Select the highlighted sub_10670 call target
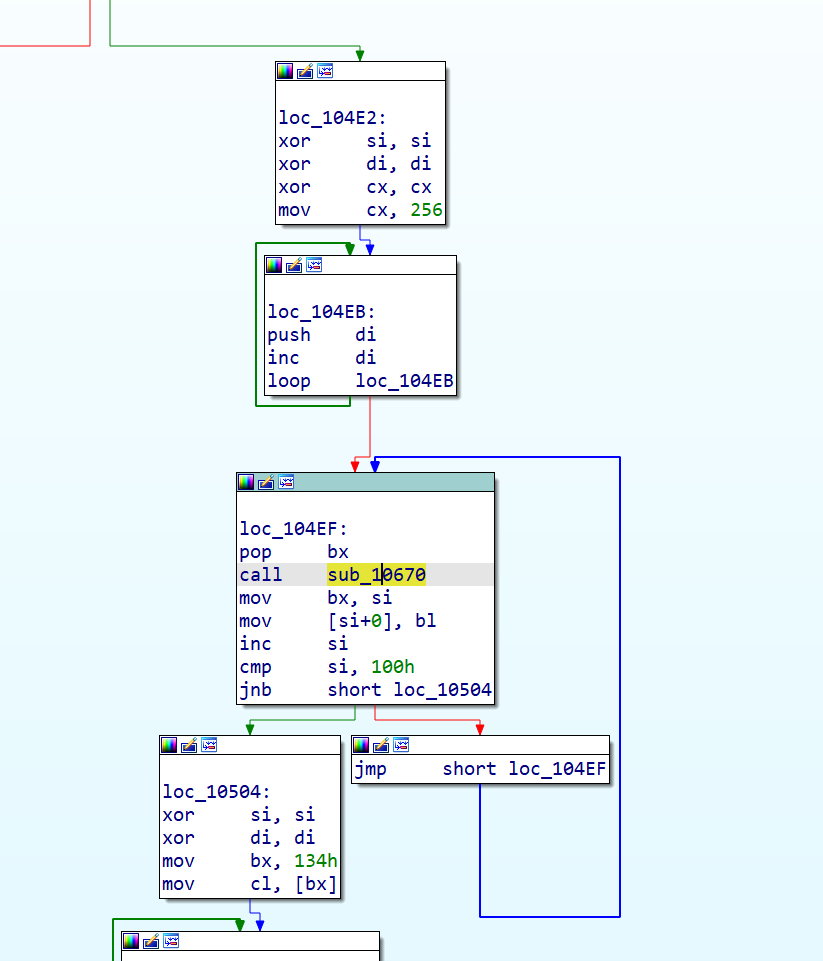 377,575
